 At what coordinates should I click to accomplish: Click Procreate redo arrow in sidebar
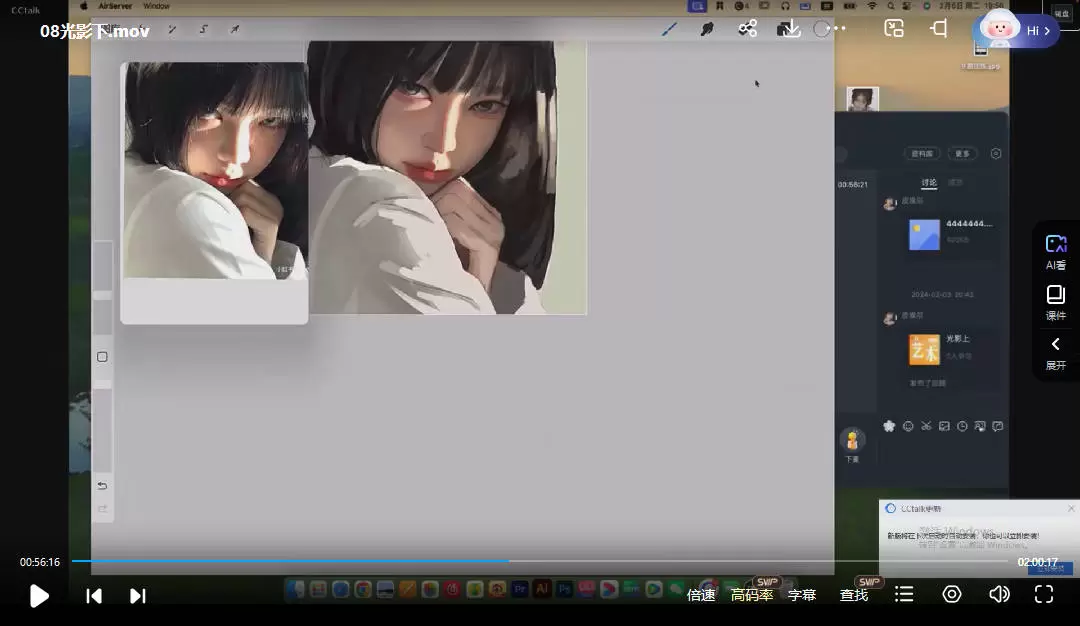click(x=102, y=509)
